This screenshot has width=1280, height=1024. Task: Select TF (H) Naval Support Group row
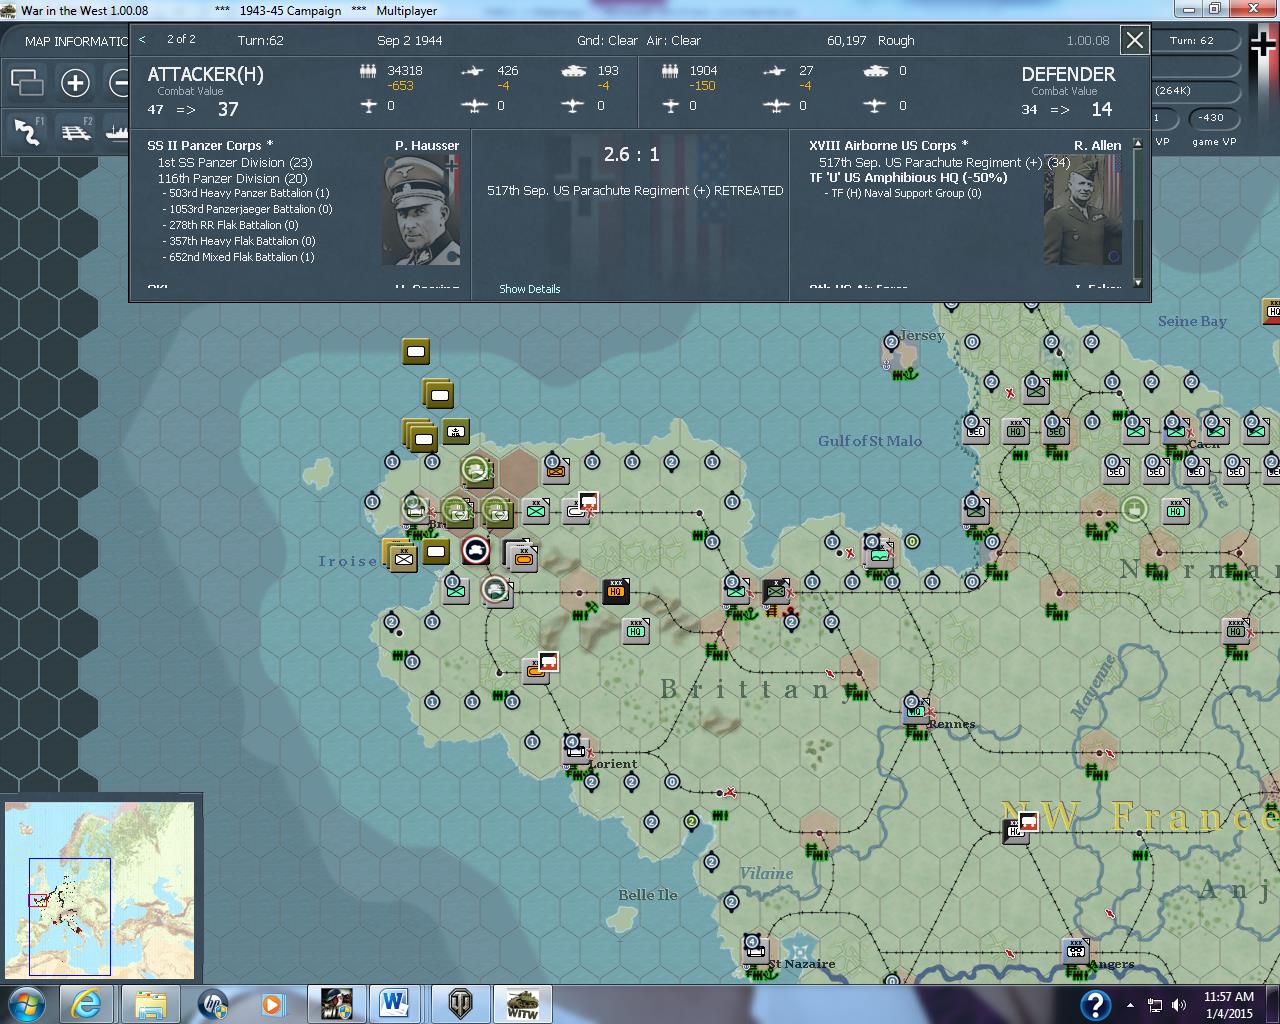[902, 193]
